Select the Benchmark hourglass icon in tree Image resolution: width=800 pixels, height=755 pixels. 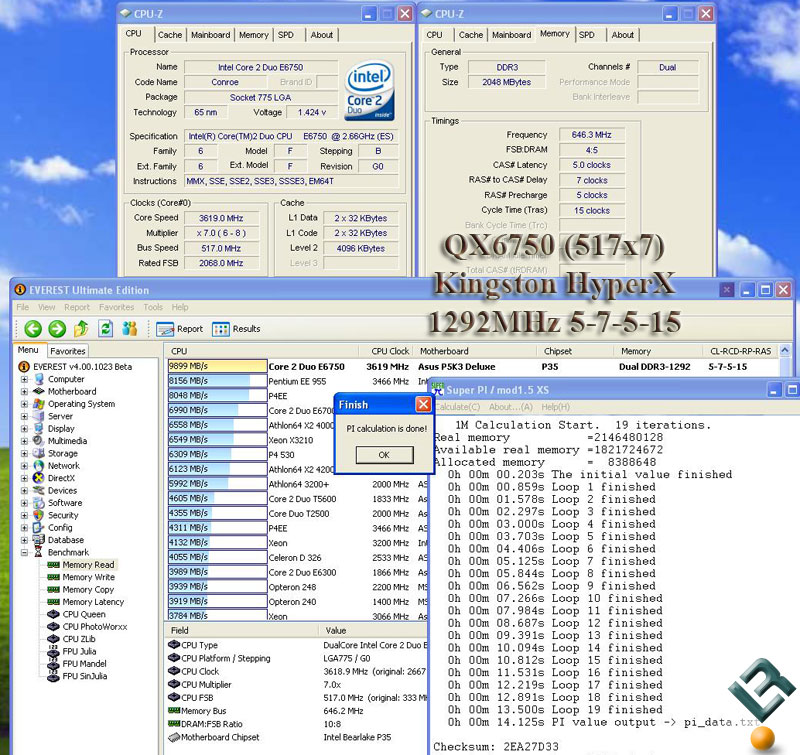(x=39, y=552)
